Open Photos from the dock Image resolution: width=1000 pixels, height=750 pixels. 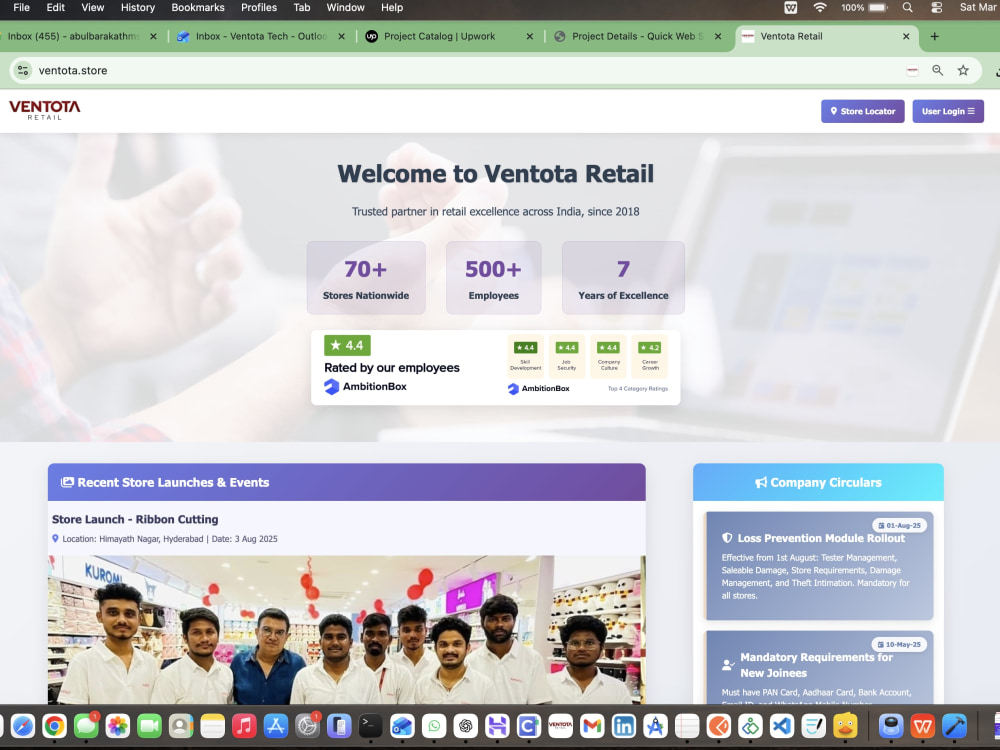(x=118, y=726)
